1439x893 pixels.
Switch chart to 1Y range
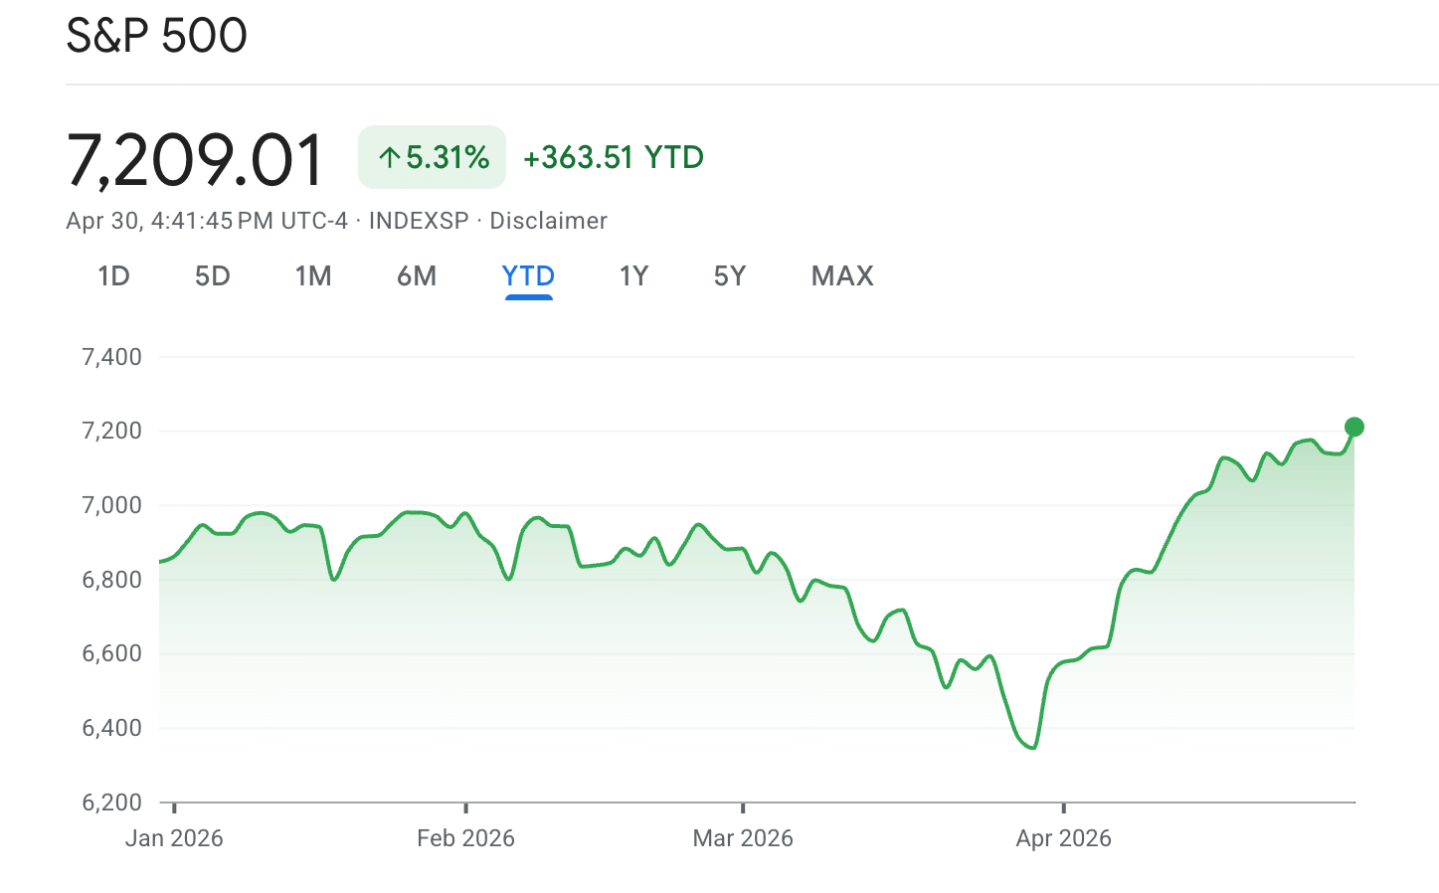pyautogui.click(x=634, y=276)
